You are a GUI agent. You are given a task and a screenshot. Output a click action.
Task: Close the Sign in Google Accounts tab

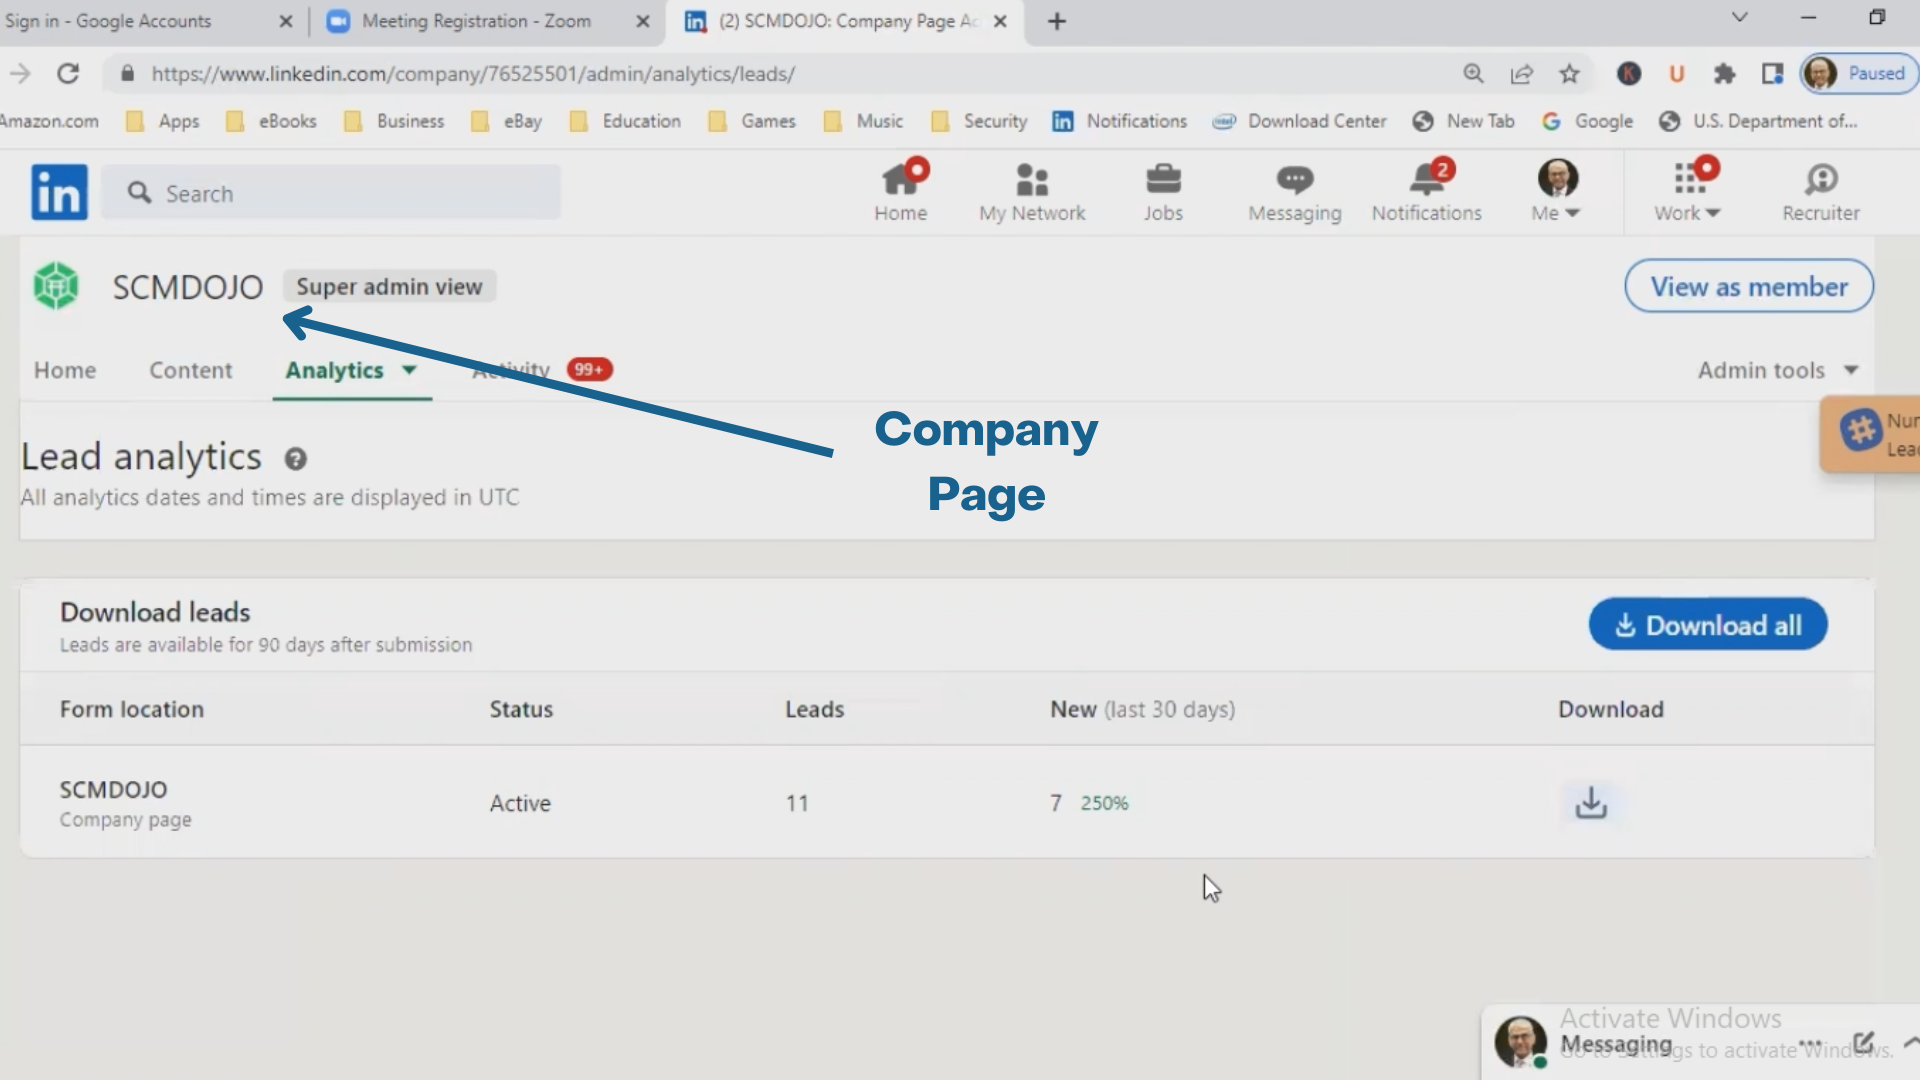point(286,21)
